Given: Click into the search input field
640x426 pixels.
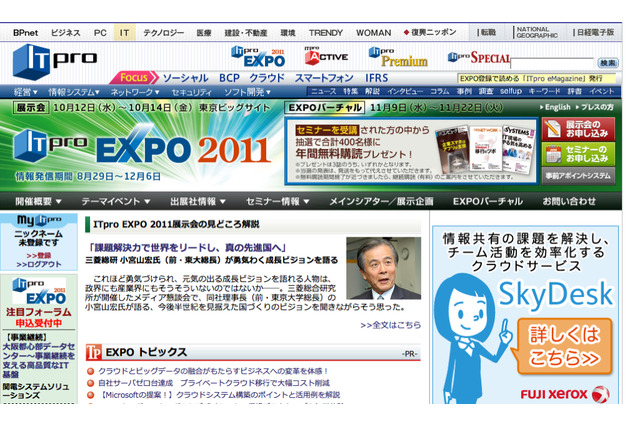Looking at the screenshot, I should [x=552, y=63].
